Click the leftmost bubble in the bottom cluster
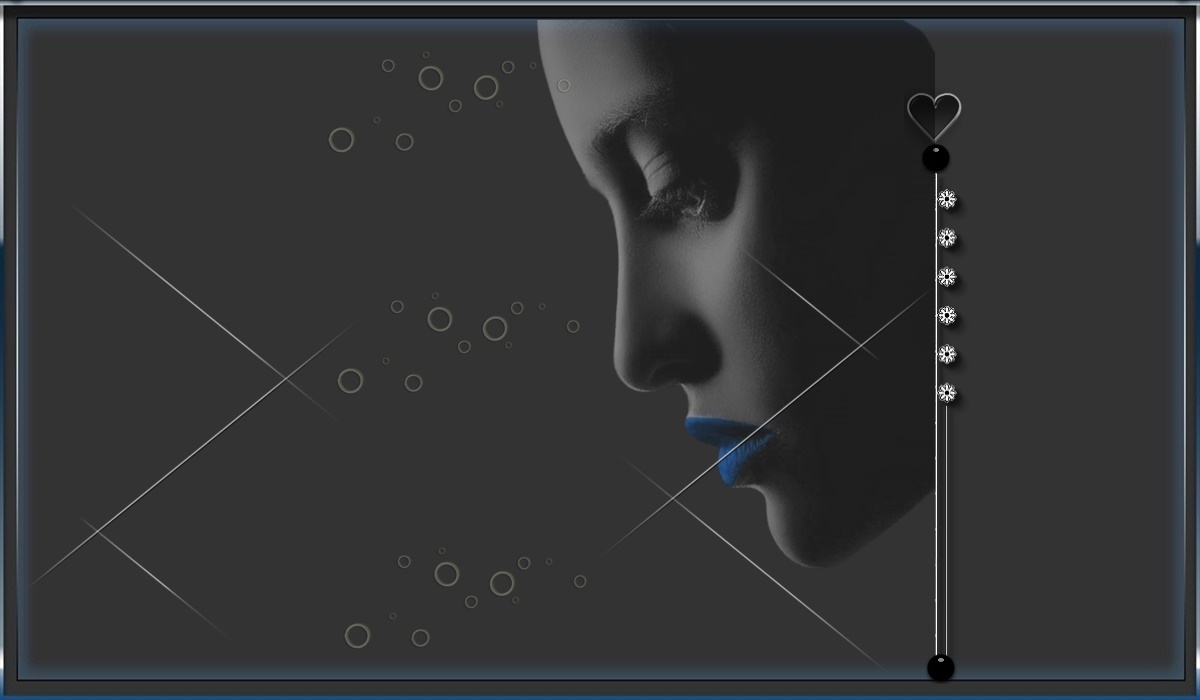 click(x=357, y=636)
